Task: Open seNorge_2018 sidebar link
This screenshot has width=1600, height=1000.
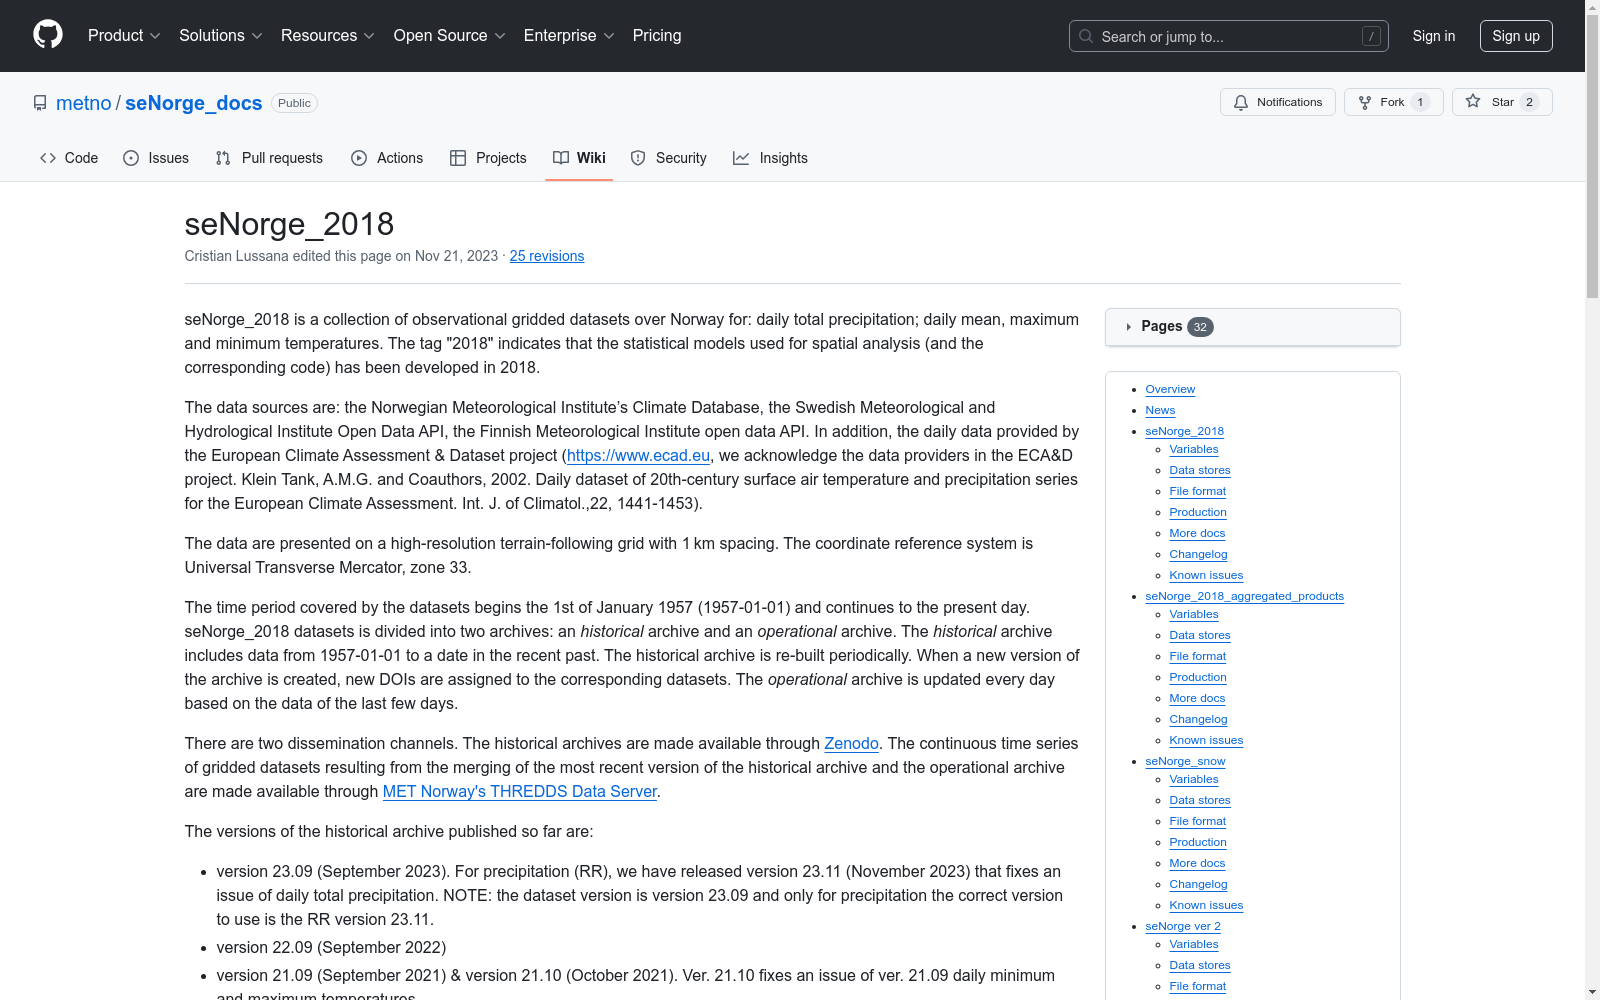Action: pos(1184,431)
